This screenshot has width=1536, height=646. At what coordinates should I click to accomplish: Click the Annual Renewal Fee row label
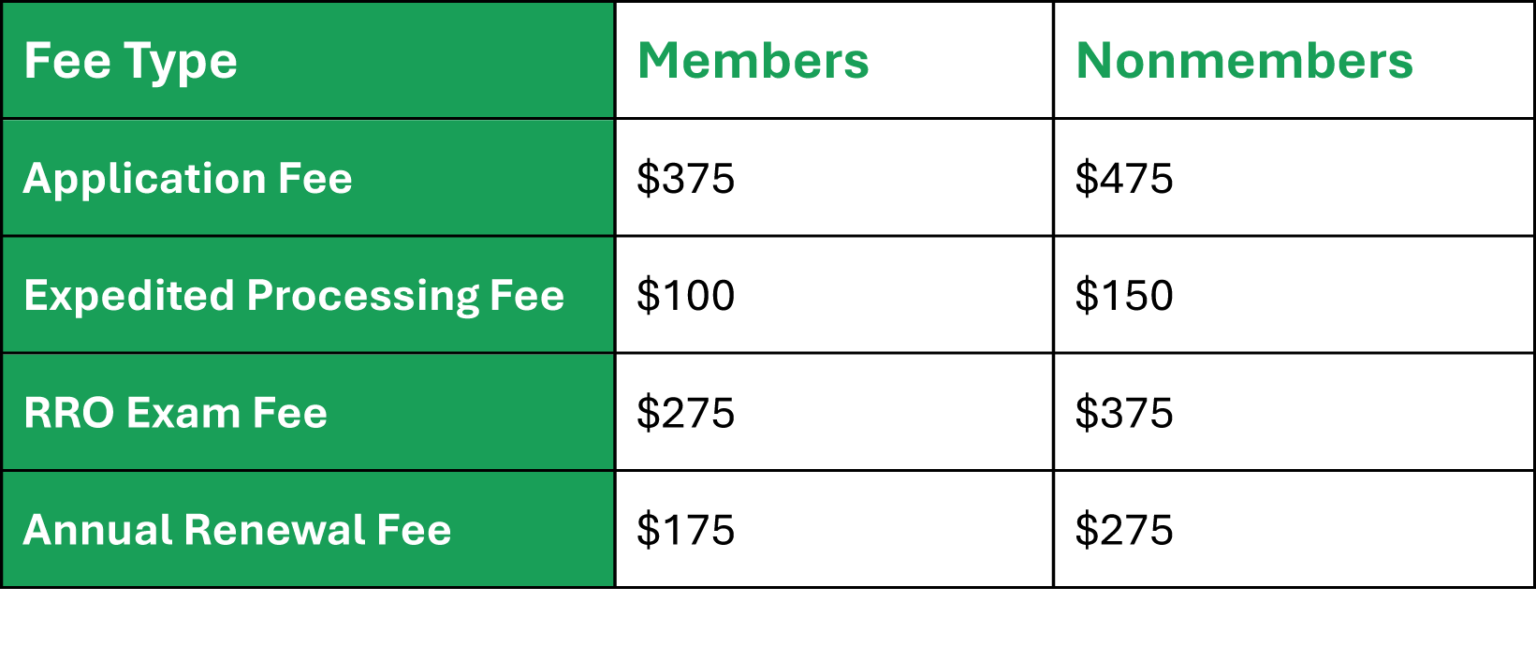coord(237,530)
